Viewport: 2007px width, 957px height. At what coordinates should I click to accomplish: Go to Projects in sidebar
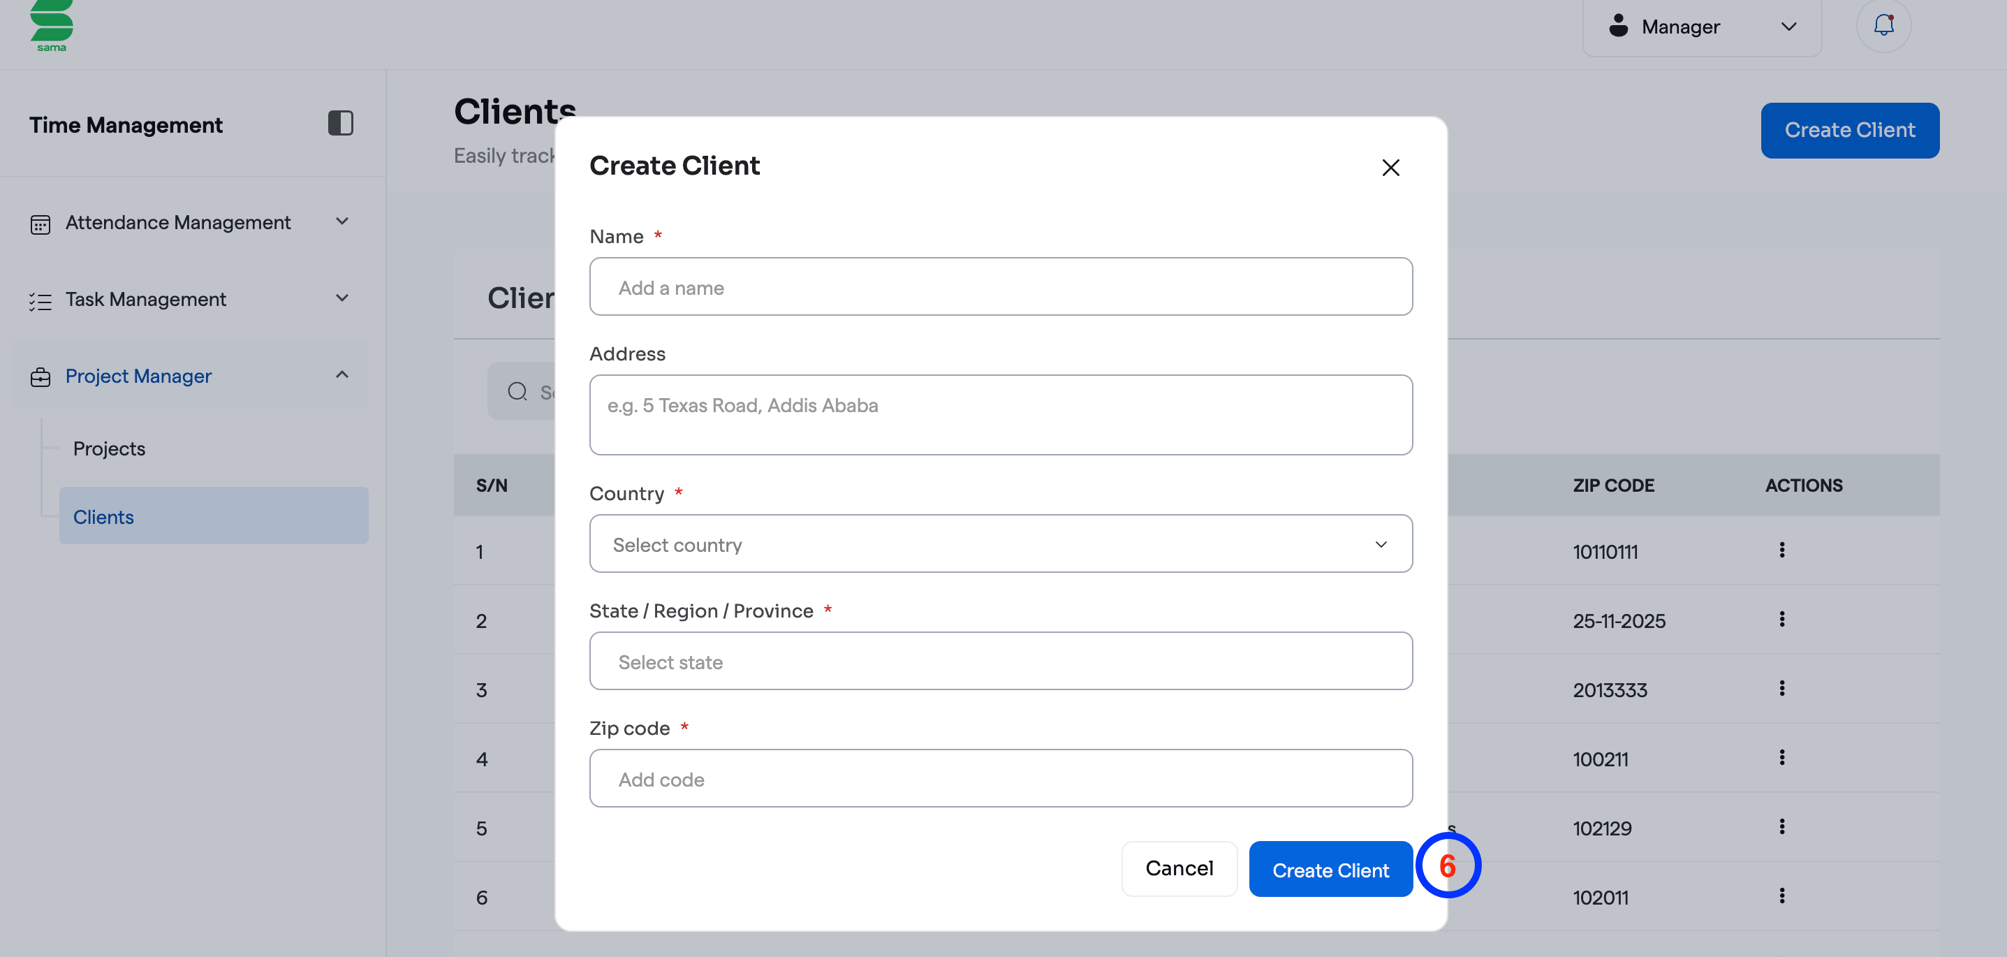click(x=109, y=449)
